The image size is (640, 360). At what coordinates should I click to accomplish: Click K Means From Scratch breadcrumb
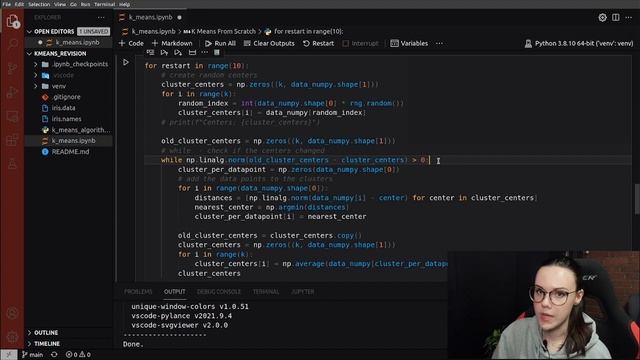(220, 31)
